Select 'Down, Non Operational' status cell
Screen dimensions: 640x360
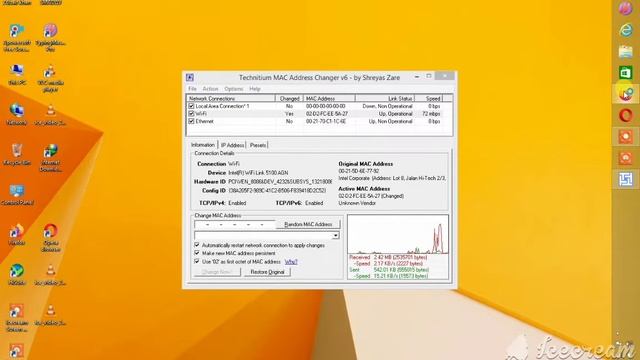(387, 106)
